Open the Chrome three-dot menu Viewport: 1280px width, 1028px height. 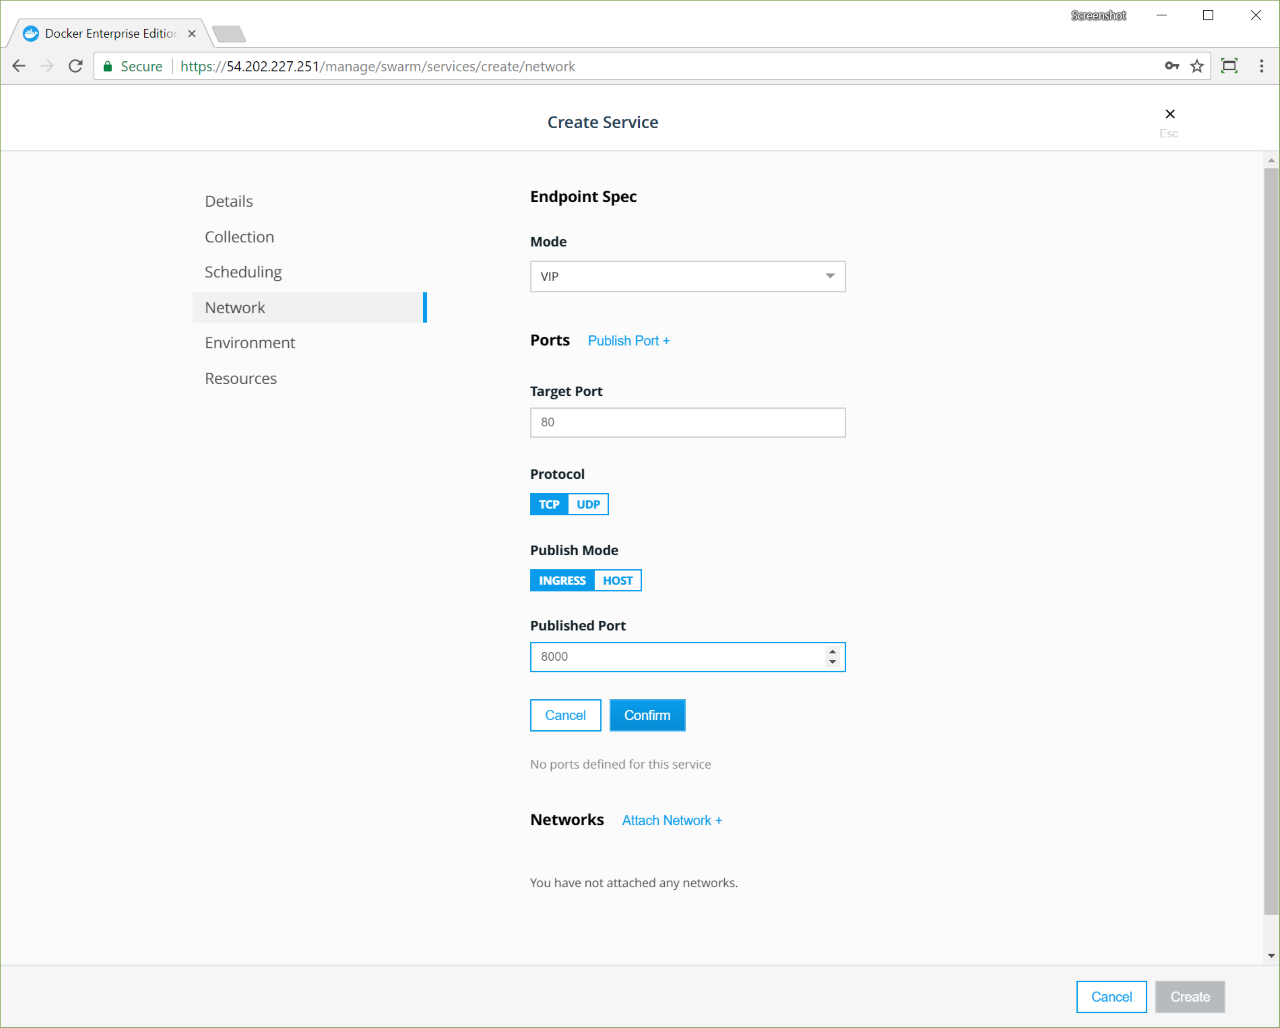pyautogui.click(x=1261, y=66)
